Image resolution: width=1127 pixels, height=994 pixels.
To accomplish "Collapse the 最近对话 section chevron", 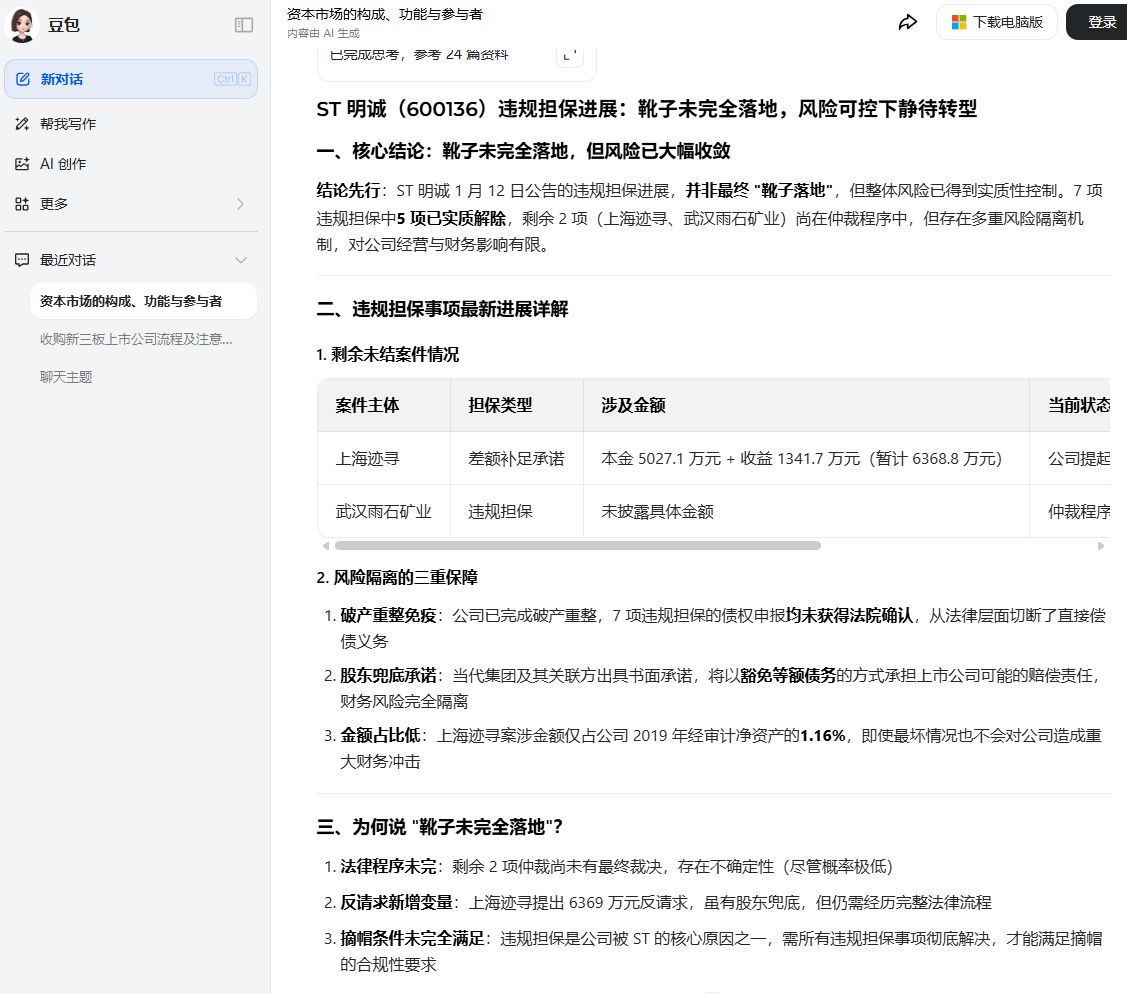I will point(241,260).
